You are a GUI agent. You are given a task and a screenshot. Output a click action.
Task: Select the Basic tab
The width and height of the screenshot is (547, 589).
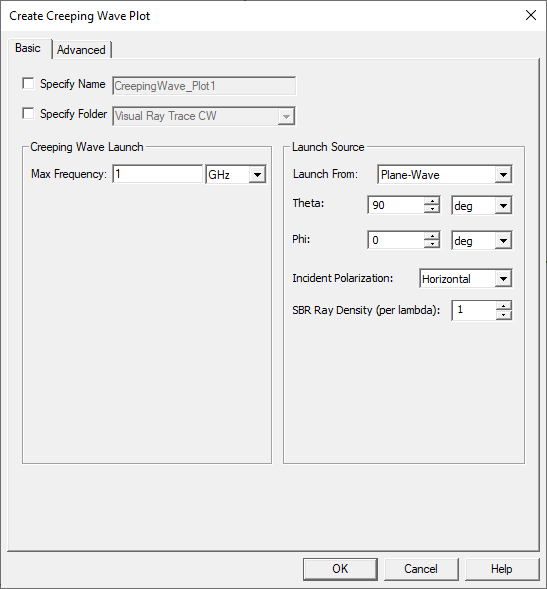pos(28,48)
